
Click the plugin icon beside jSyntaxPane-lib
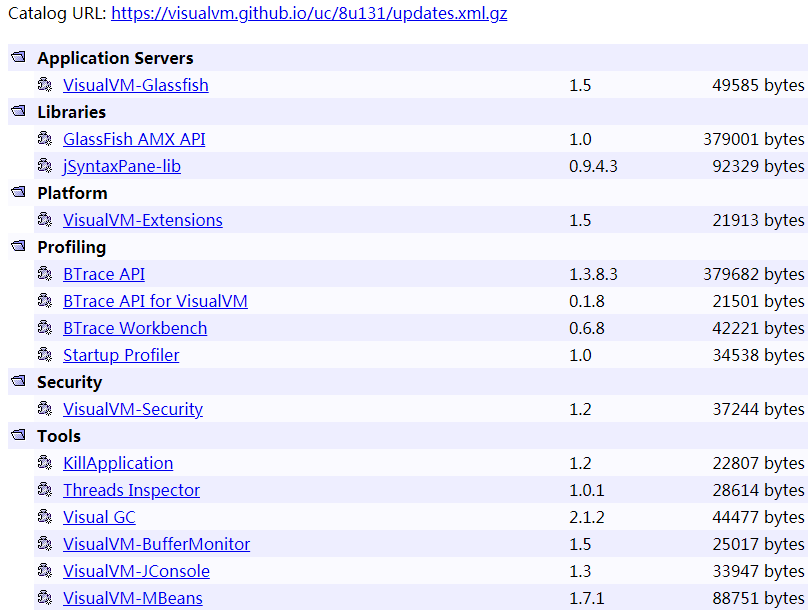[x=45, y=166]
